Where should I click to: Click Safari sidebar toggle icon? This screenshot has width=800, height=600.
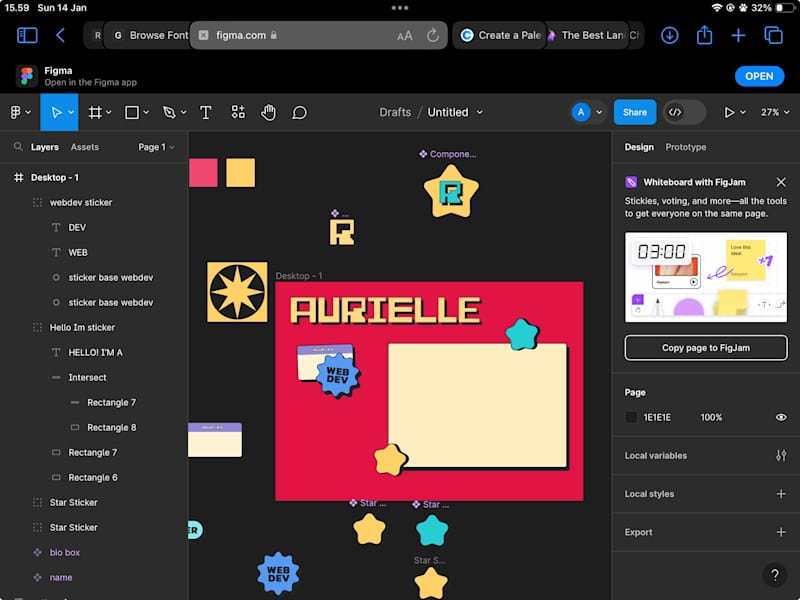27,36
